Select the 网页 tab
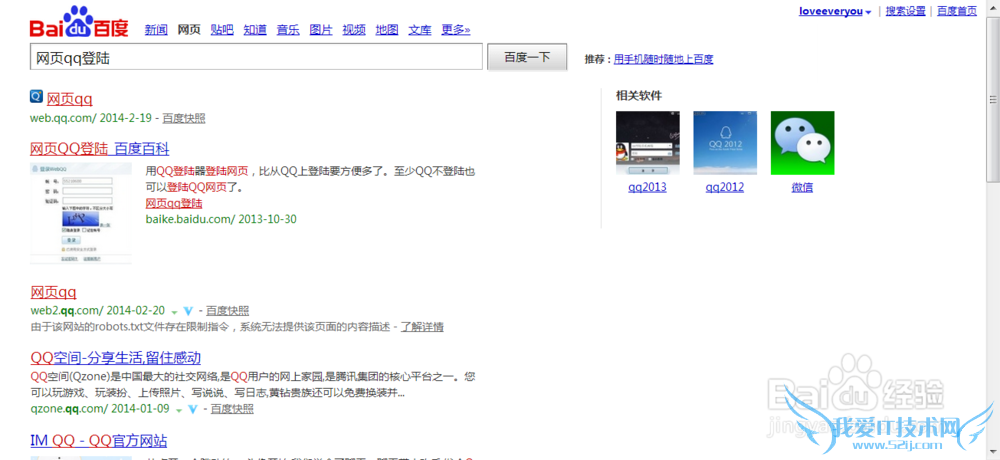 [x=189, y=29]
